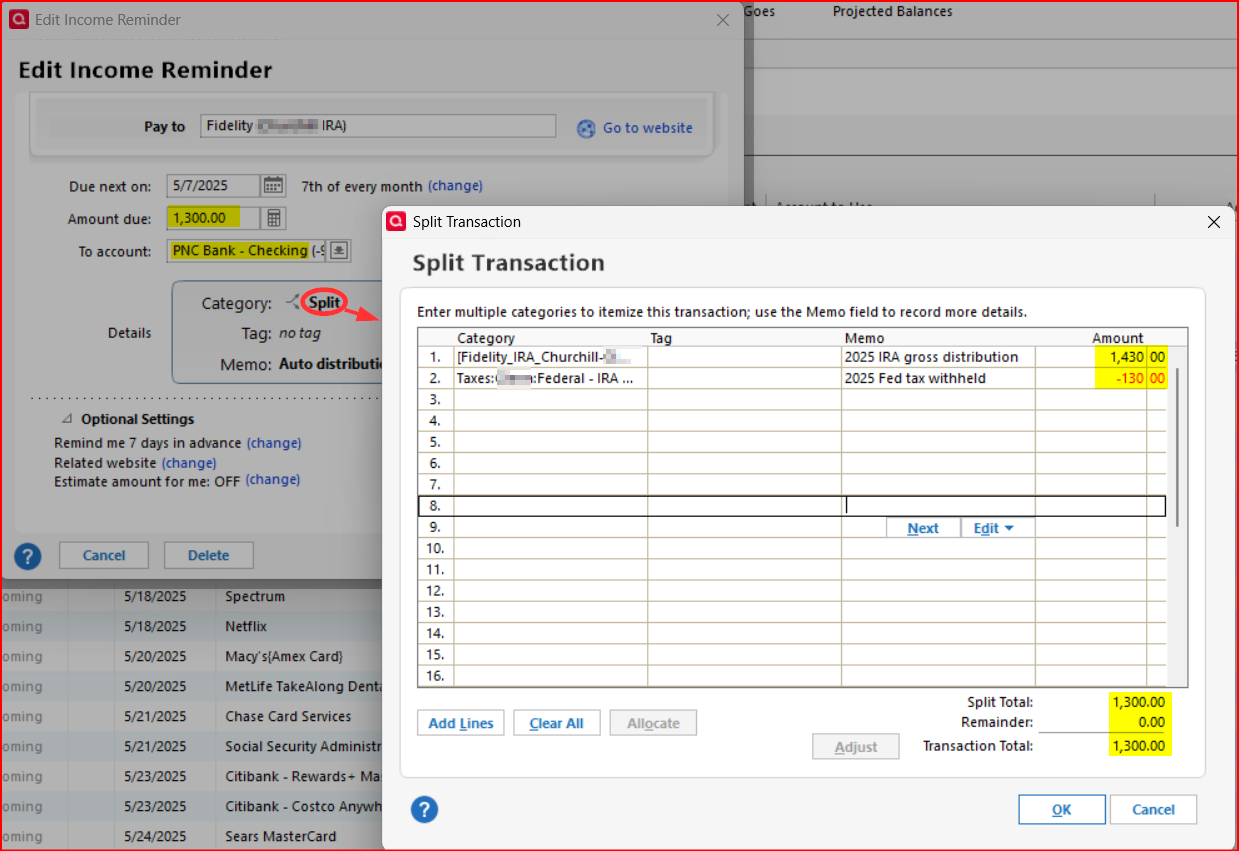
Task: Click the Amount column header
Action: pyautogui.click(x=1118, y=338)
